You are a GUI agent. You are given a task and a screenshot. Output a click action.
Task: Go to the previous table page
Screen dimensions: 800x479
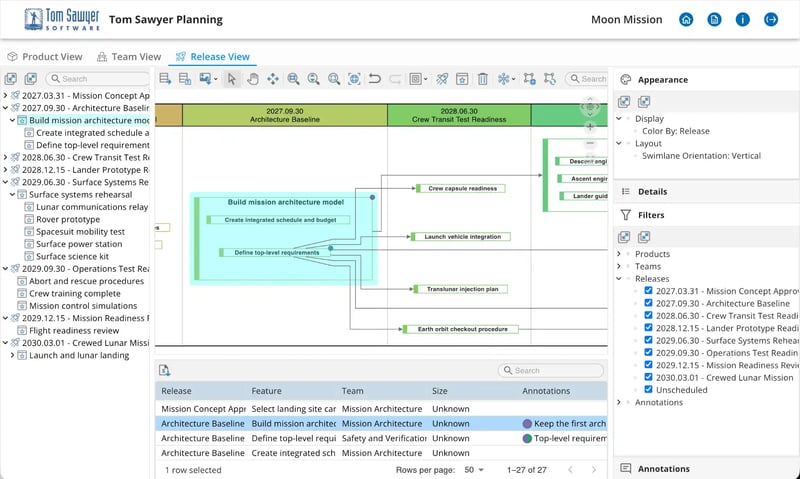point(570,470)
